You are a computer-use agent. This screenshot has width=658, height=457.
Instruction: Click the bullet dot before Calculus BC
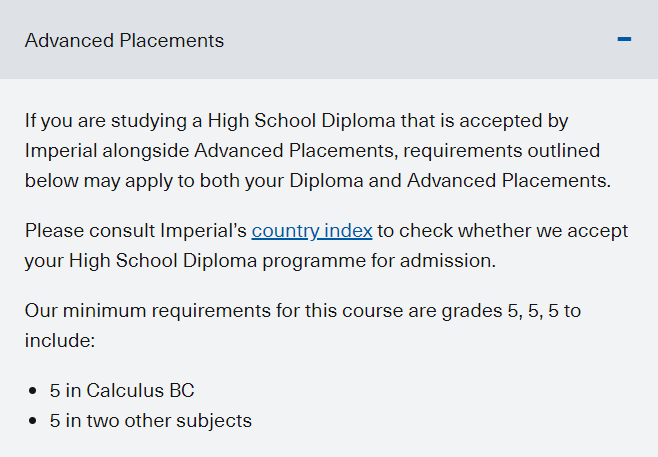(34, 391)
